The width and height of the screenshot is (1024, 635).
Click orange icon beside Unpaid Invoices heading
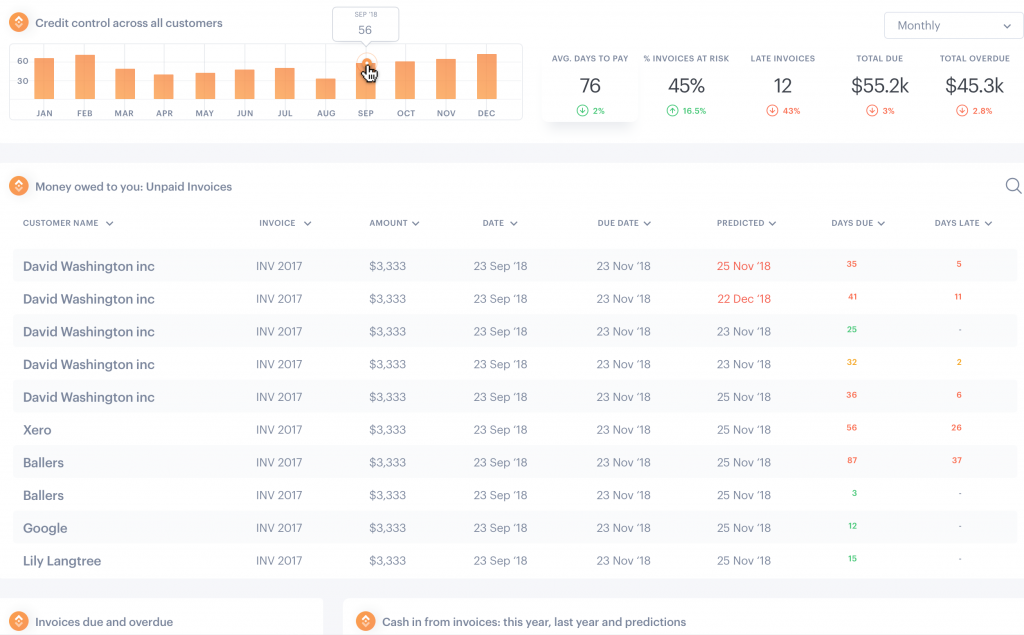pos(19,186)
